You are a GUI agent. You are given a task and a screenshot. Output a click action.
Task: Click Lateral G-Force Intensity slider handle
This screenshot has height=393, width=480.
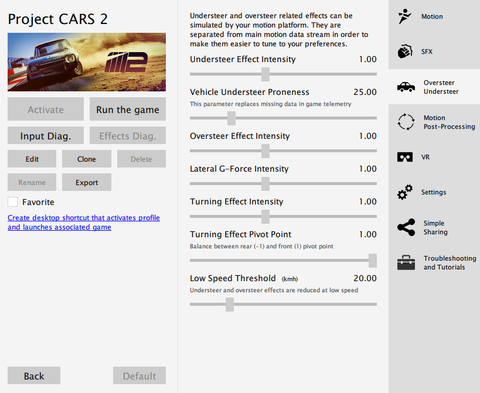tap(265, 184)
